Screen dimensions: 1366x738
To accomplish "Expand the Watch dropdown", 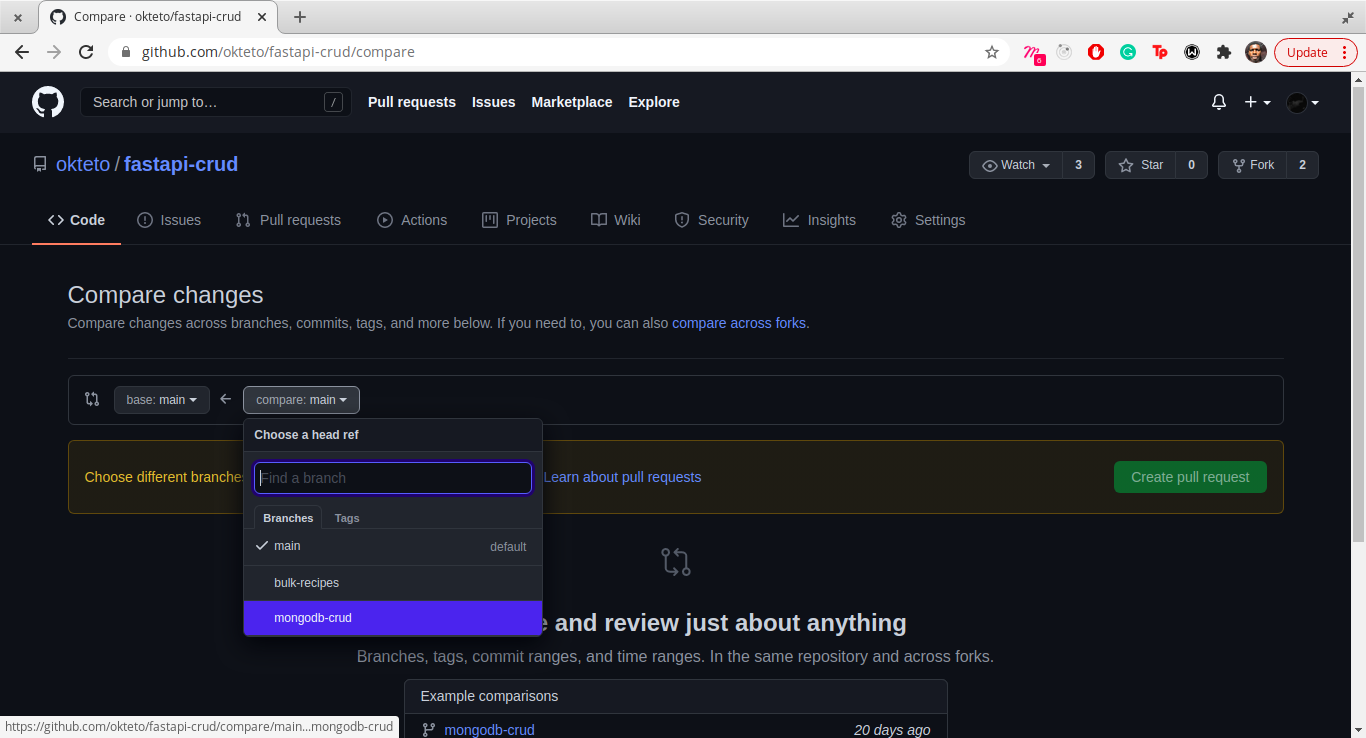I will 1016,165.
